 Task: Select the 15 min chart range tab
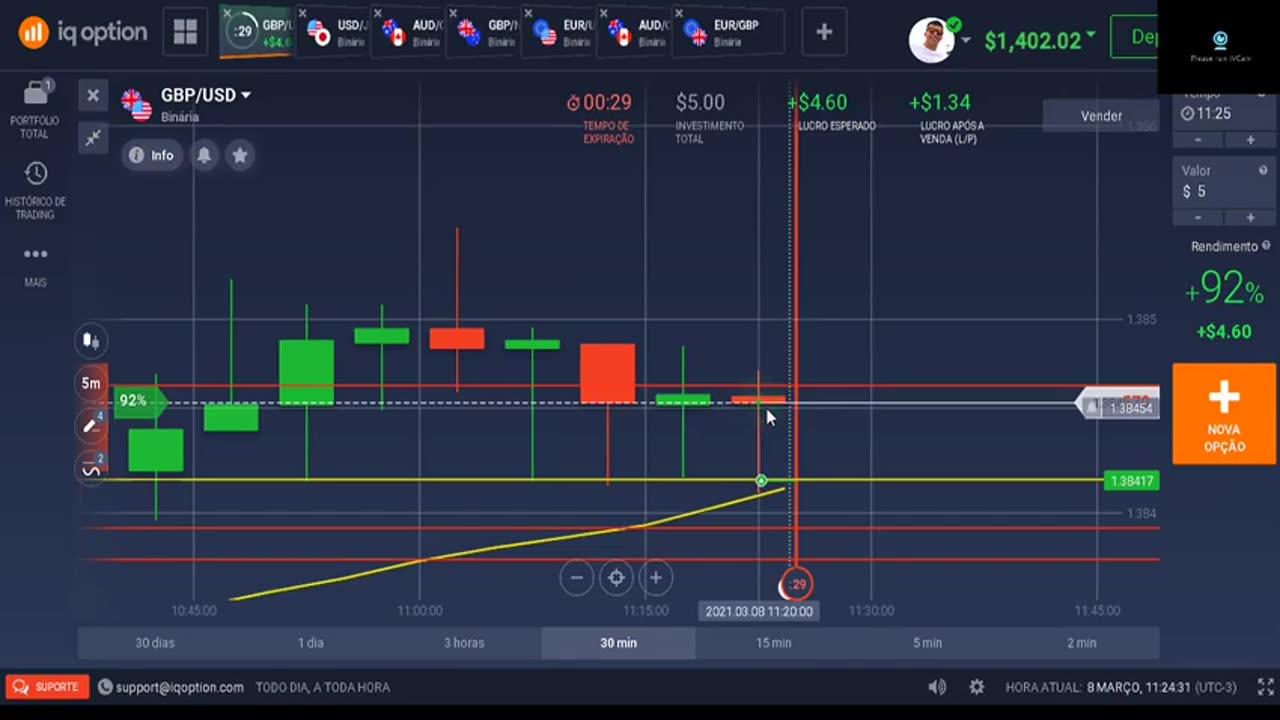pyautogui.click(x=772, y=643)
